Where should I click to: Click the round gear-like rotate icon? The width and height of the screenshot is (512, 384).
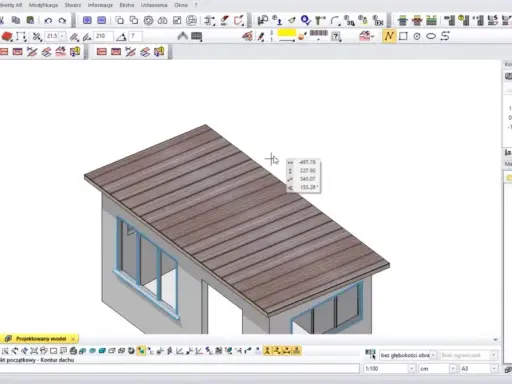(x=148, y=20)
